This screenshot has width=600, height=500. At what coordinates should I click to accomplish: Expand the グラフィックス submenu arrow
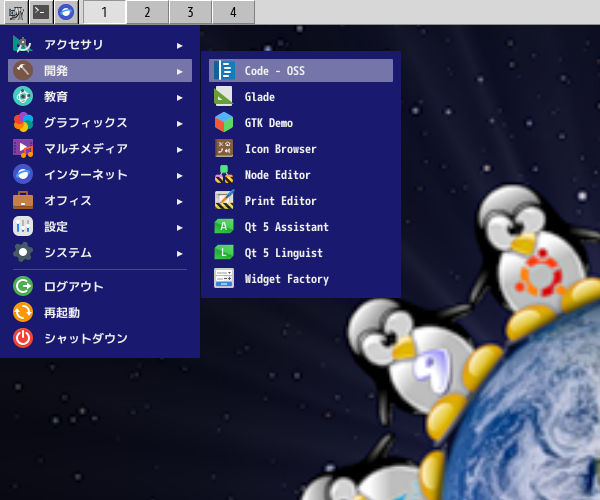[x=179, y=124]
